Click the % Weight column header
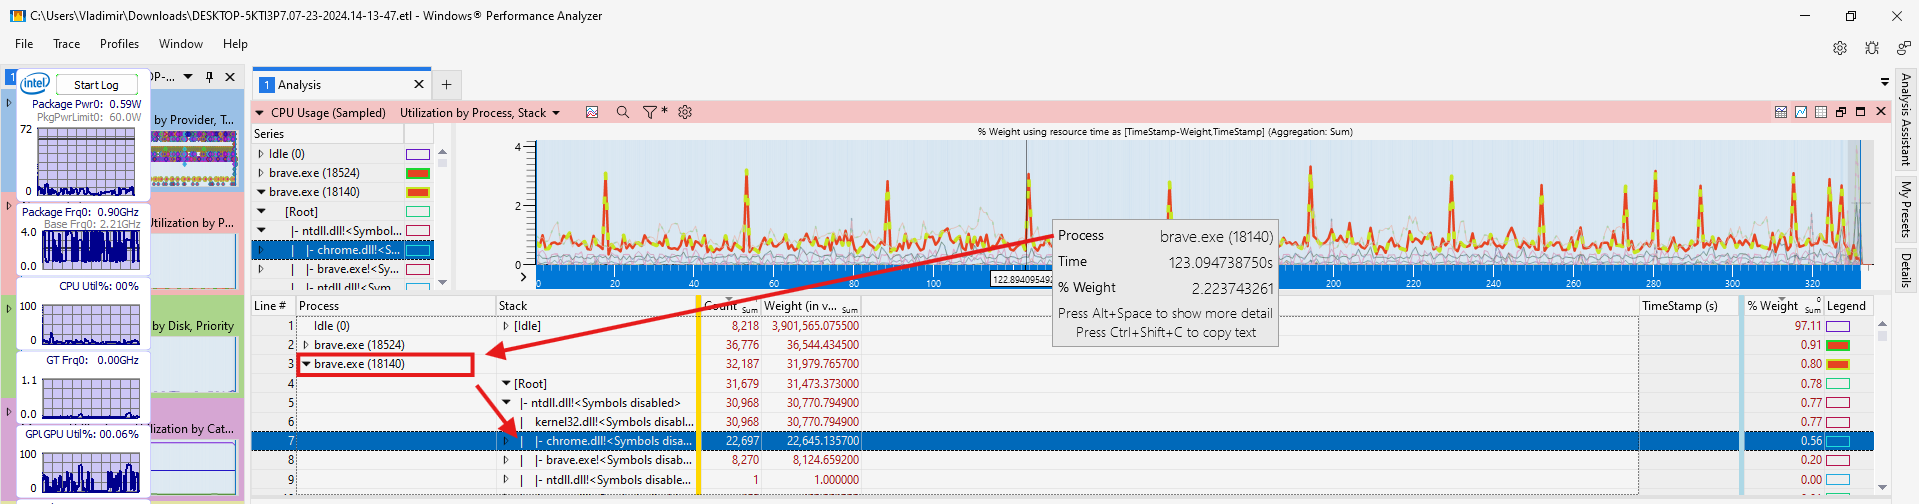The height and width of the screenshot is (504, 1919). tap(1784, 306)
